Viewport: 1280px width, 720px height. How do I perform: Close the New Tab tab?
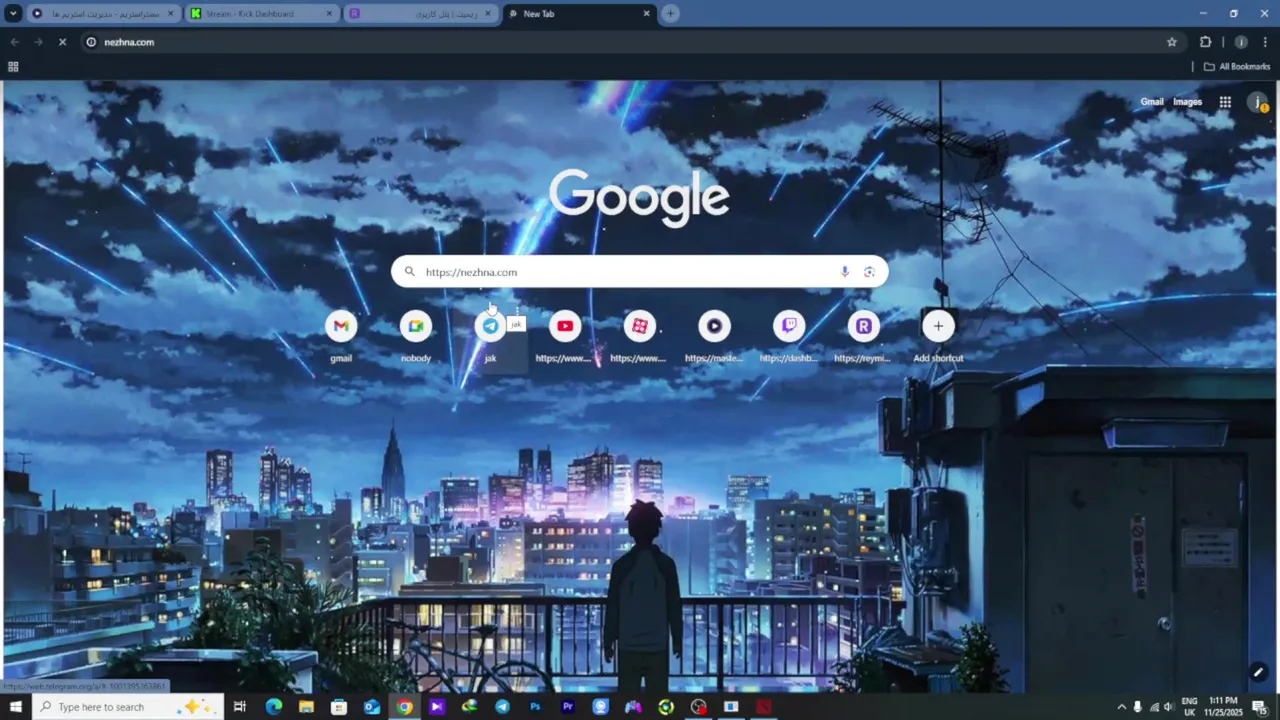(x=646, y=13)
